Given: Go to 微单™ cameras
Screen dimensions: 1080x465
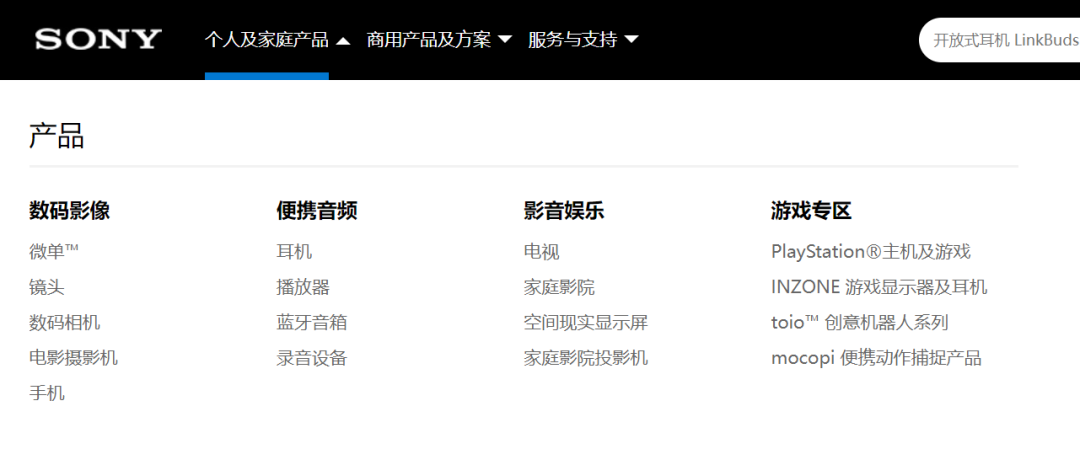Looking at the screenshot, I should 54,251.
